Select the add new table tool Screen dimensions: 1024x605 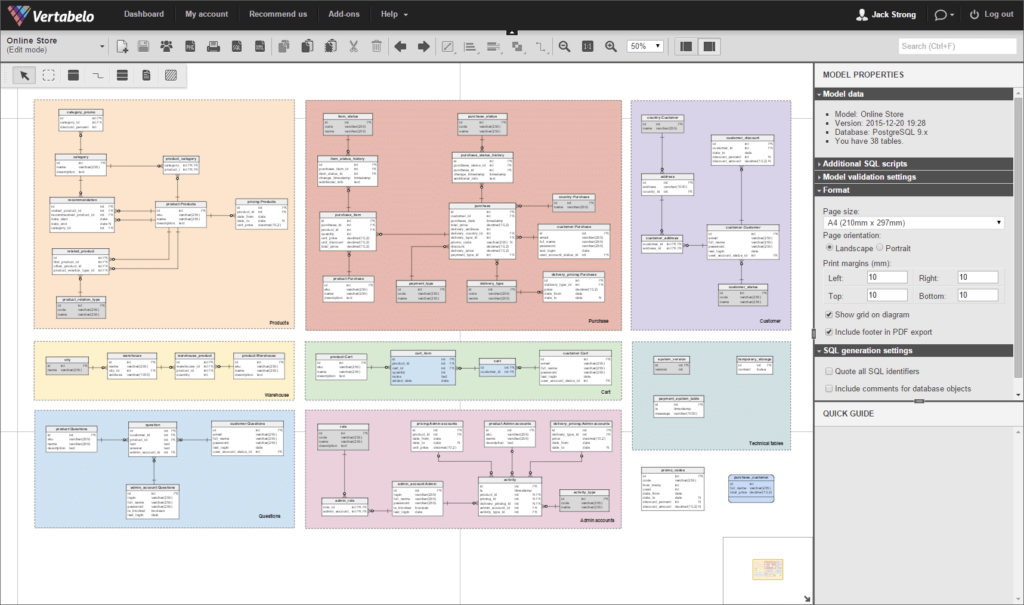[x=73, y=75]
